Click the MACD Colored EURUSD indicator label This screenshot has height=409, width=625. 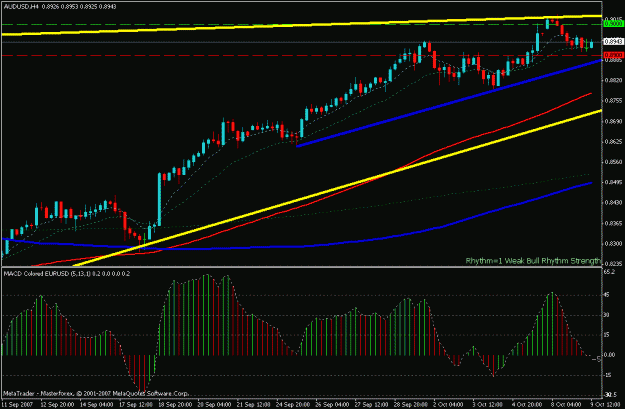pos(66,273)
